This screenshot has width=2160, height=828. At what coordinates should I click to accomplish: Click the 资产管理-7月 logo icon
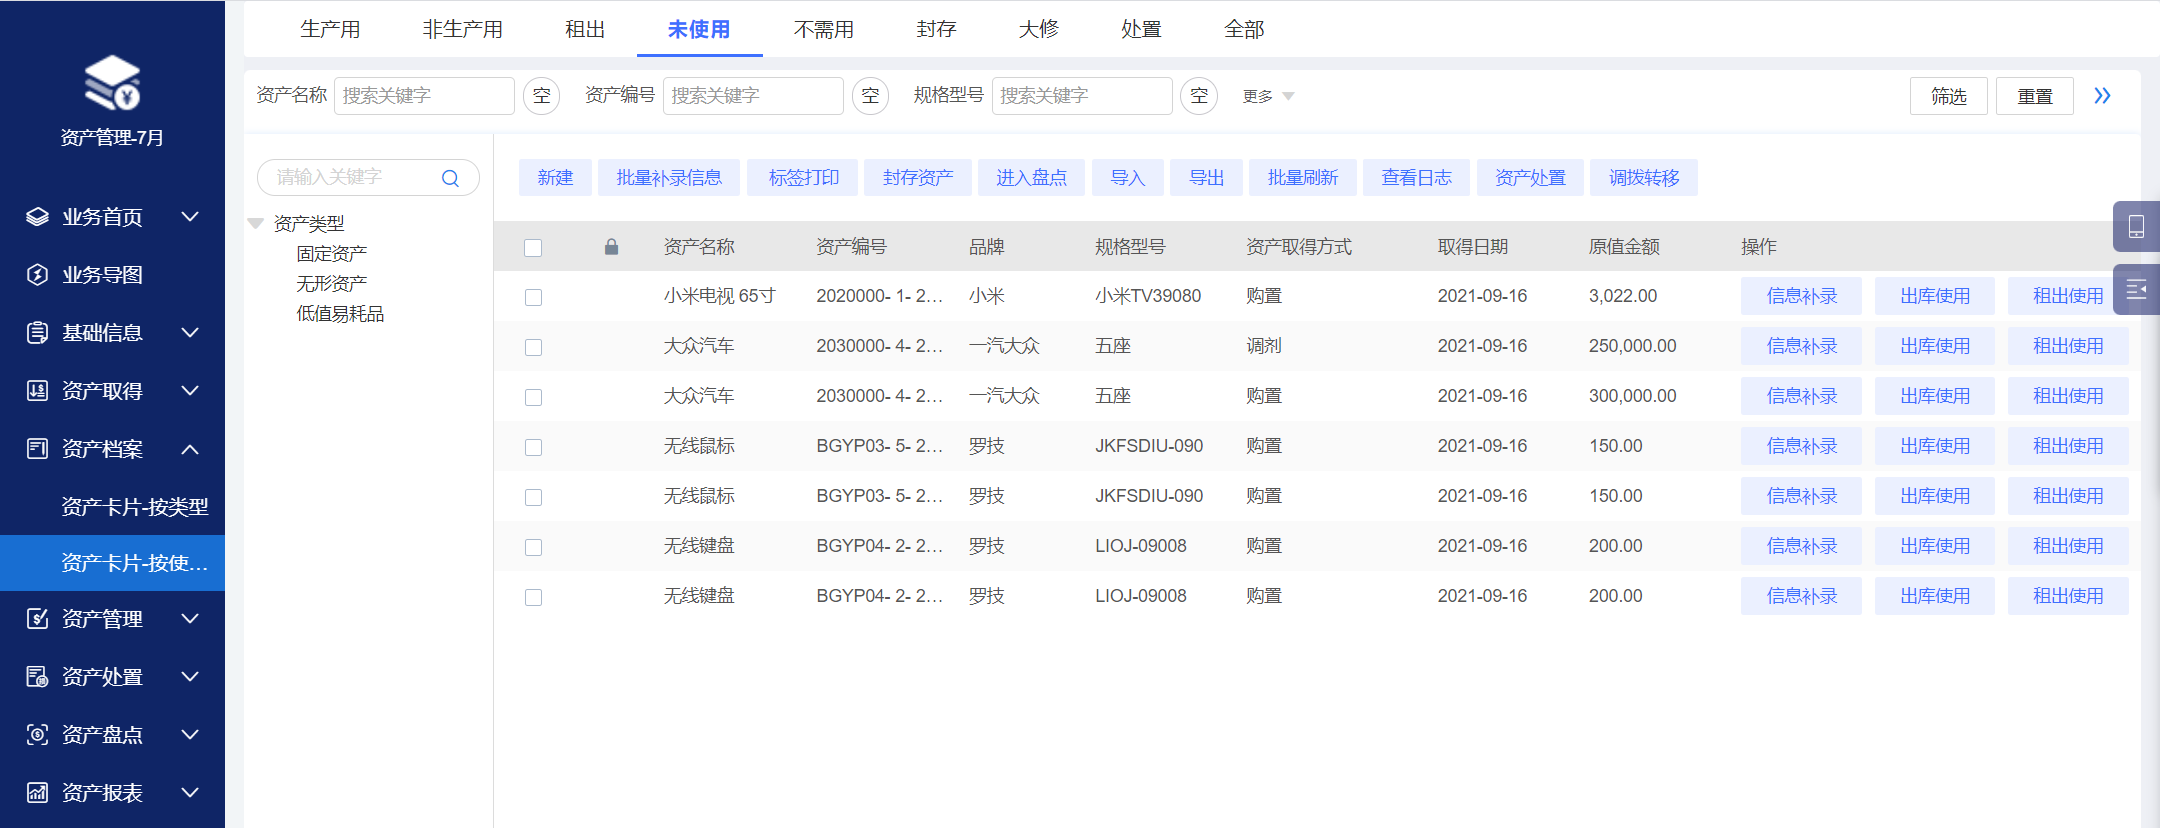[112, 83]
